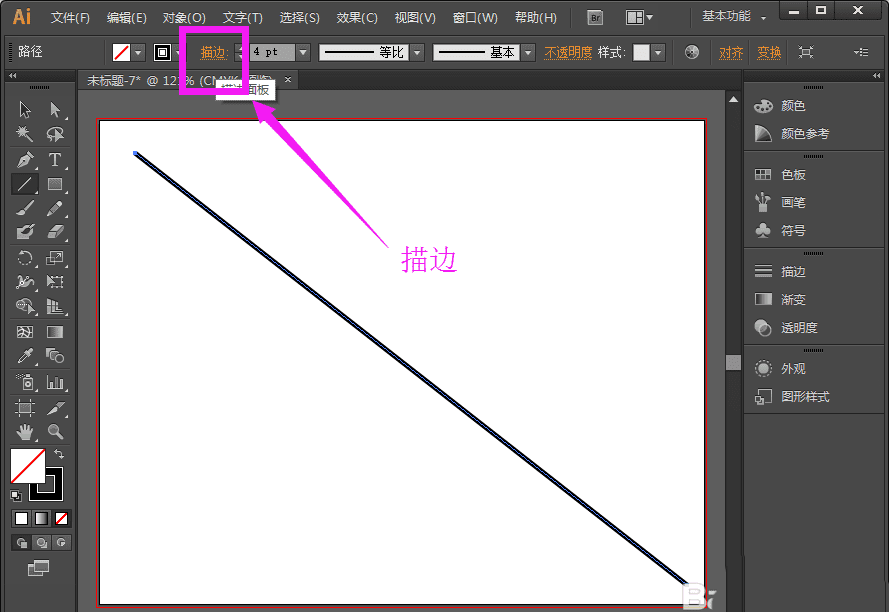
Task: Select the Warp tool
Action: click(x=24, y=282)
